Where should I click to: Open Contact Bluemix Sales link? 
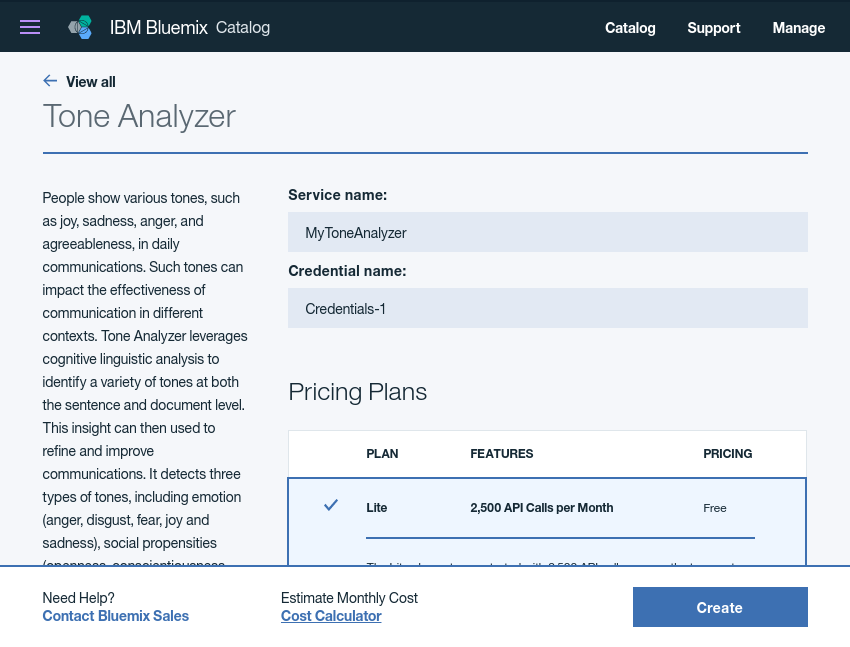pyautogui.click(x=115, y=616)
